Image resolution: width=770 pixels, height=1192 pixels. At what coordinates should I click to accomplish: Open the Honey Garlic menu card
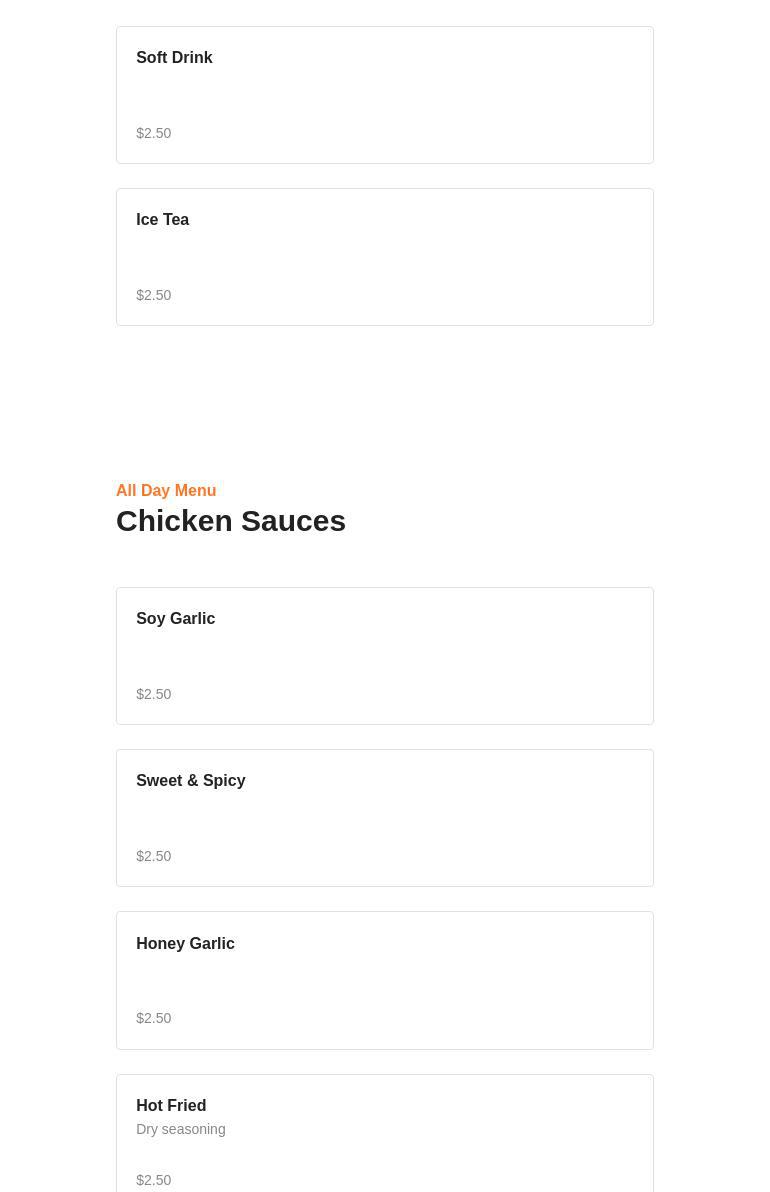400,980
